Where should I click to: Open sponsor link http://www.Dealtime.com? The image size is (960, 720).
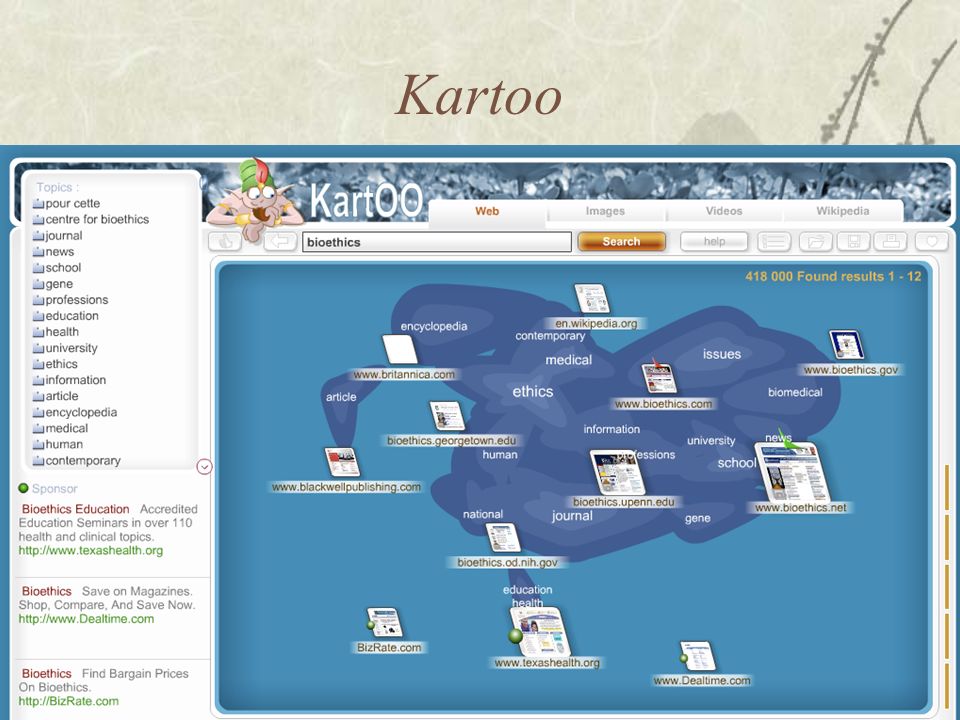tap(86, 619)
